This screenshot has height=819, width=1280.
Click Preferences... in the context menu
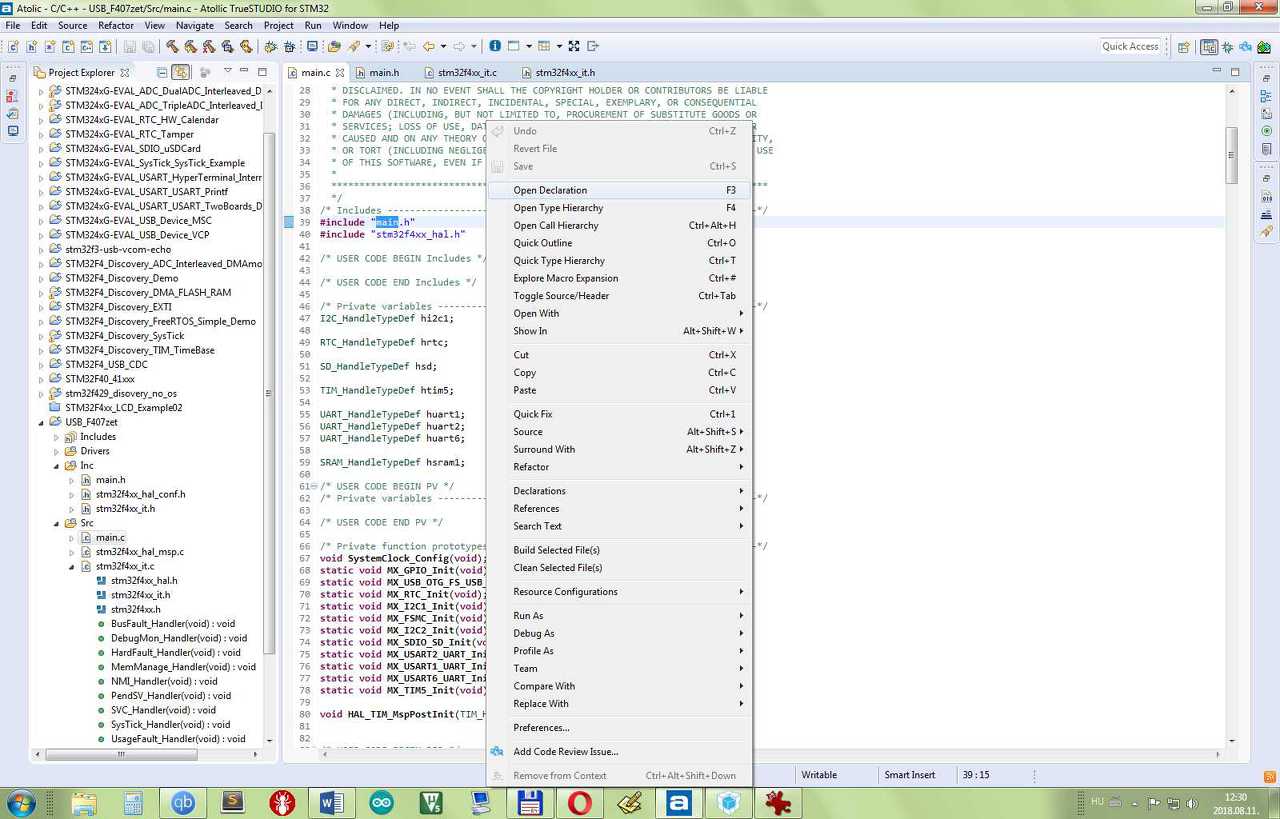pos(541,728)
